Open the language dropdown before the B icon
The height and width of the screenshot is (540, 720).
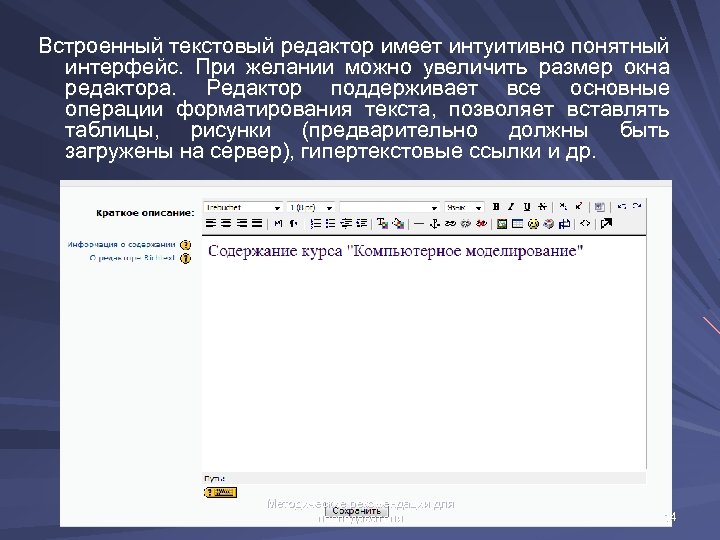coord(464,208)
